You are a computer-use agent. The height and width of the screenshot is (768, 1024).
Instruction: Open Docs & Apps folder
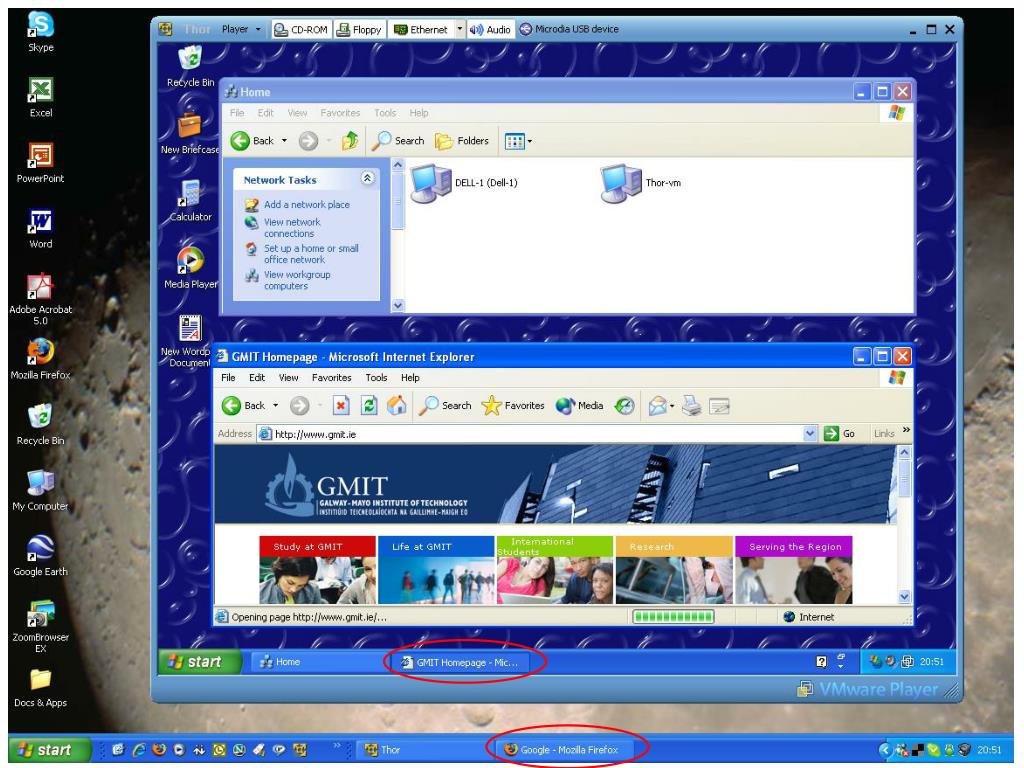(x=40, y=687)
